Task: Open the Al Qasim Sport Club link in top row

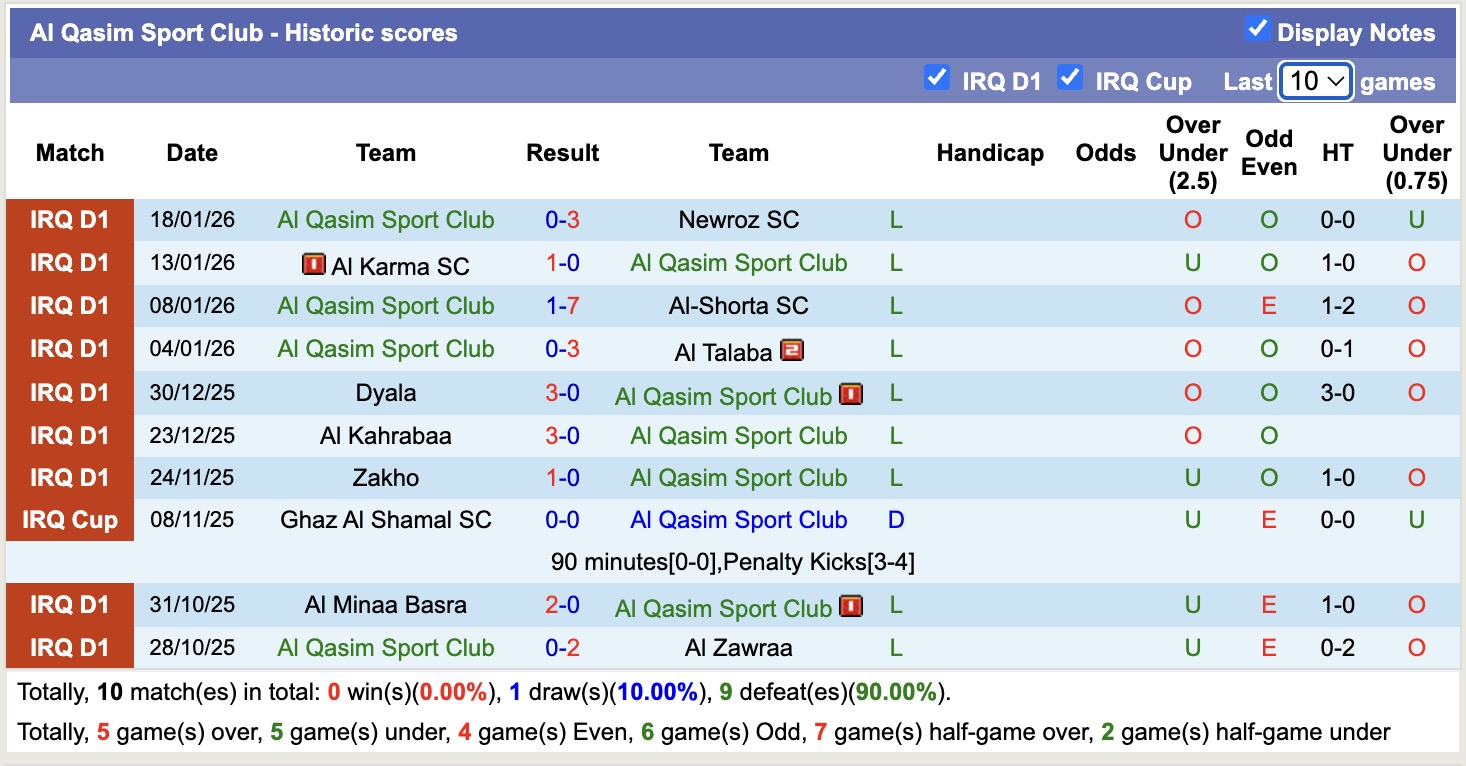Action: coord(386,220)
